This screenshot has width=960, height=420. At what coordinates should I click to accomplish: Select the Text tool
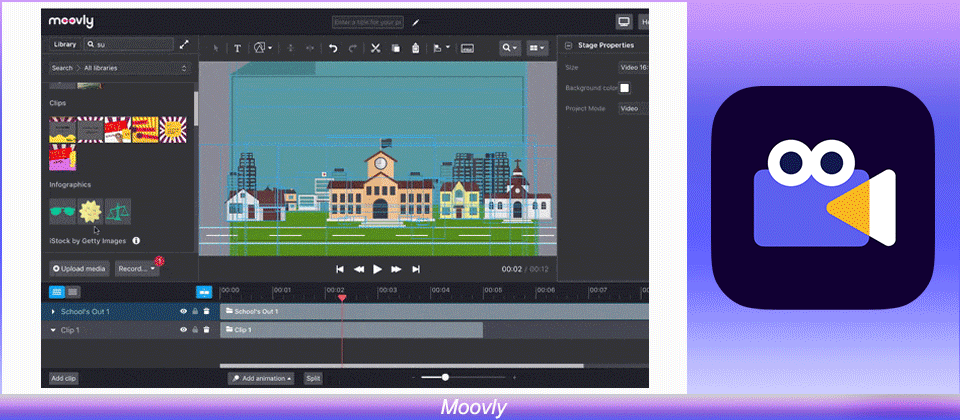click(x=238, y=48)
